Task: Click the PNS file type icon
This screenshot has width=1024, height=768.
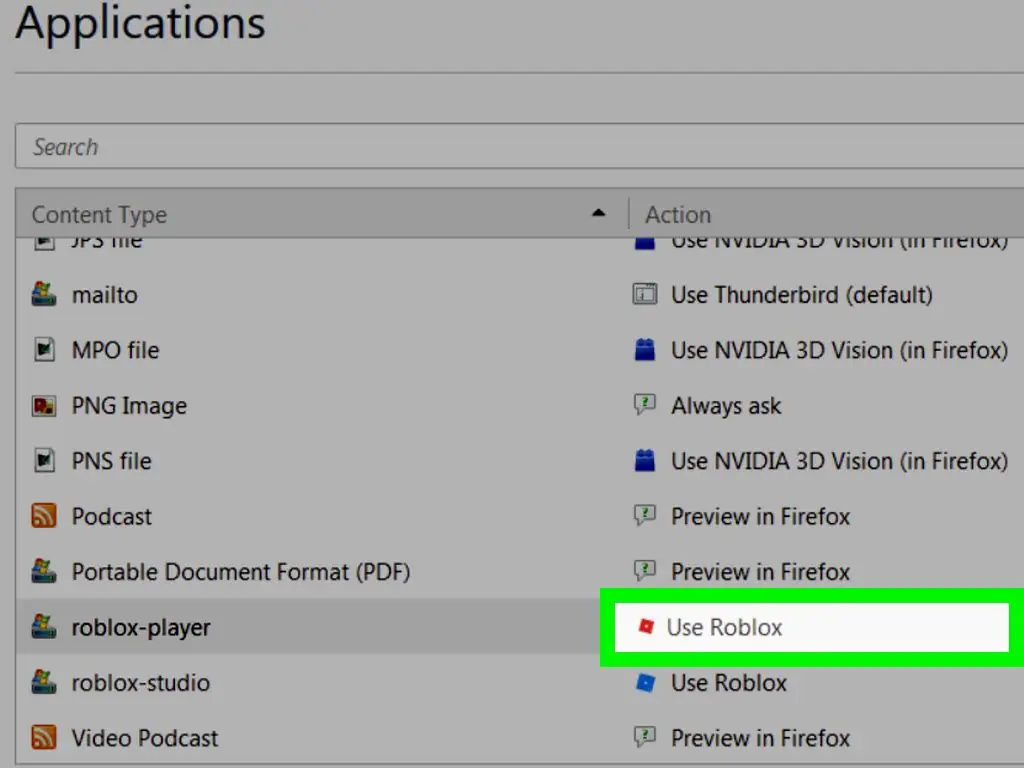Action: [44, 461]
